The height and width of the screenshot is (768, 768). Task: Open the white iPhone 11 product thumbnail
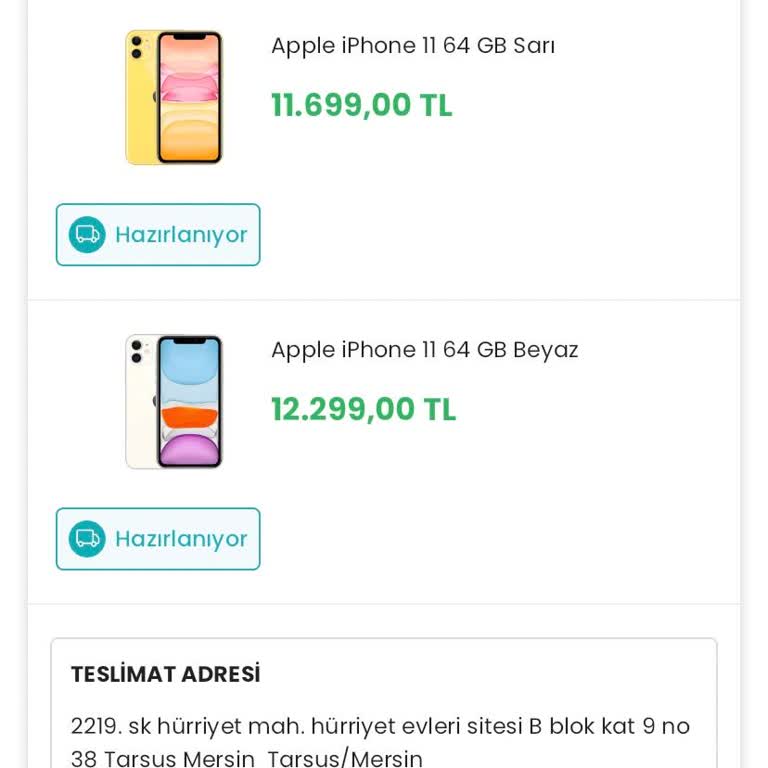[x=174, y=402]
